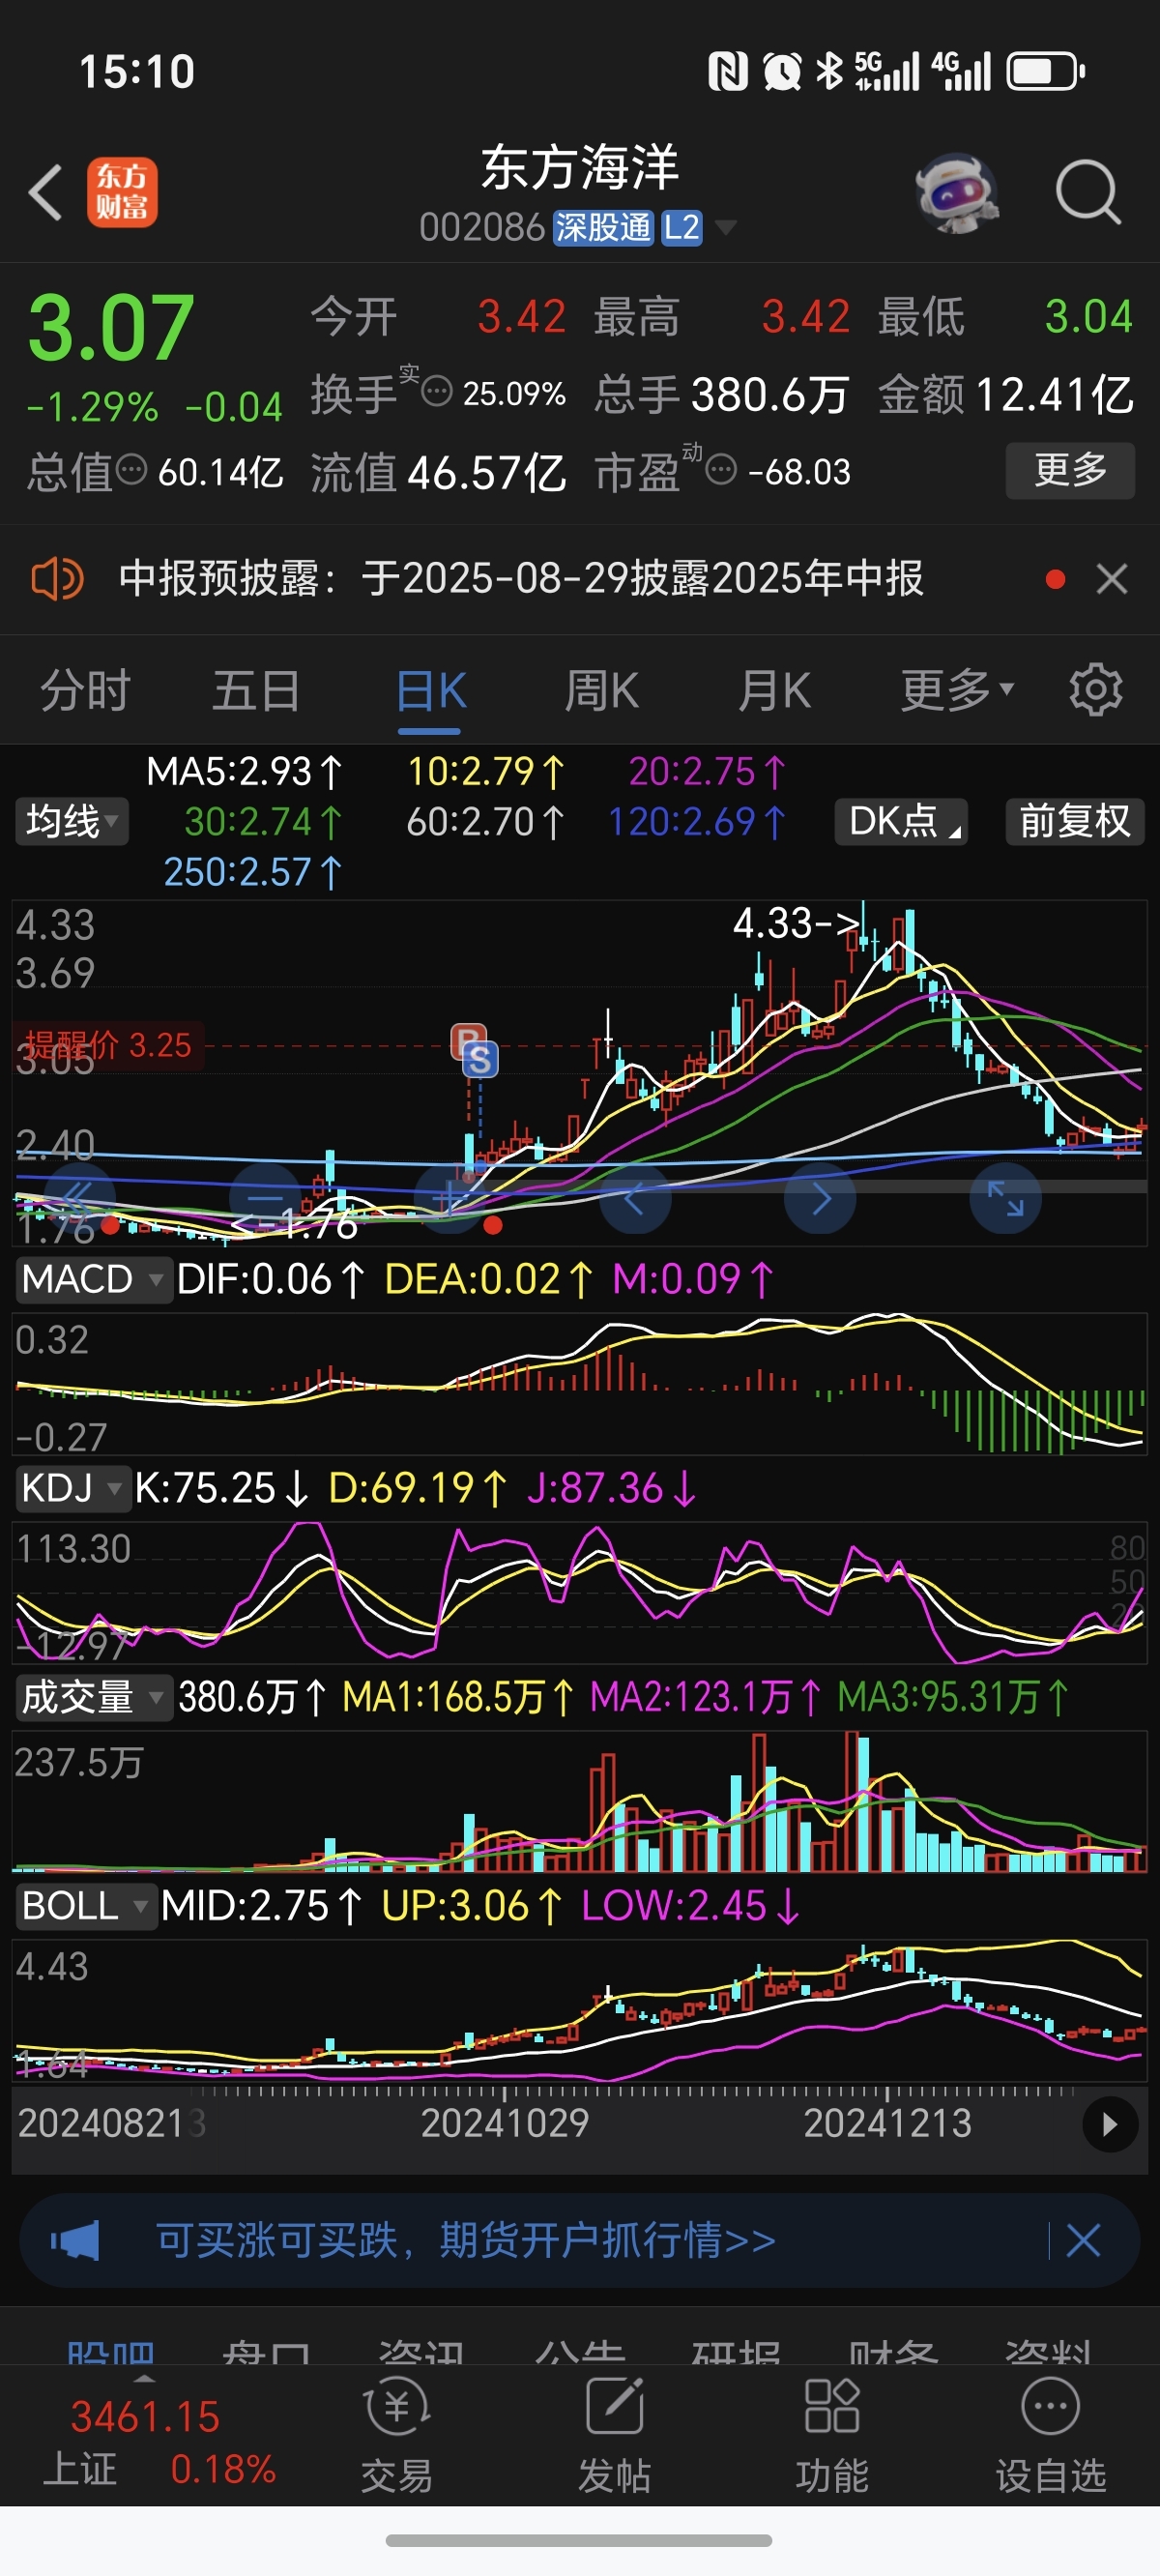The image size is (1160, 2576).
Task: Move chart cursor left one candle
Action: 635,1198
